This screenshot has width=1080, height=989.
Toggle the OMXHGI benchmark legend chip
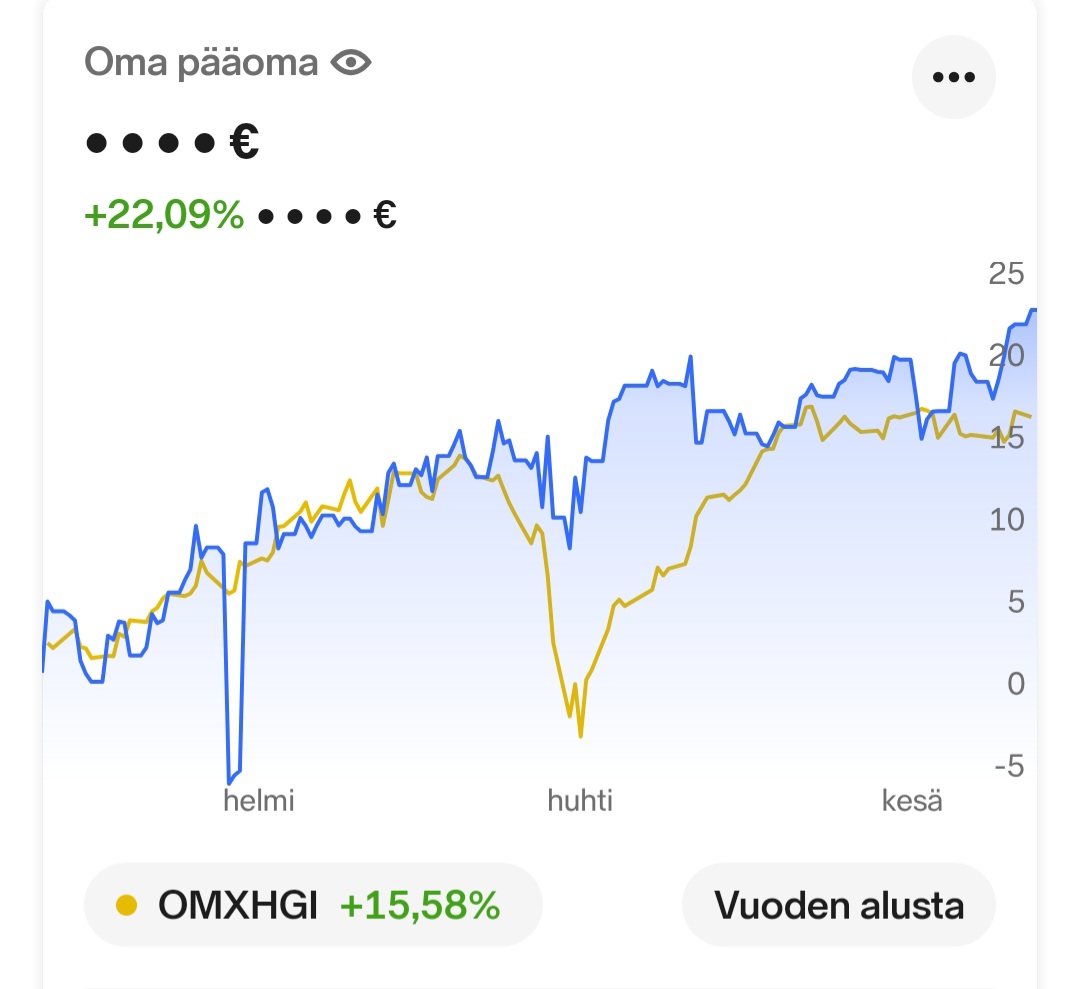coord(315,904)
